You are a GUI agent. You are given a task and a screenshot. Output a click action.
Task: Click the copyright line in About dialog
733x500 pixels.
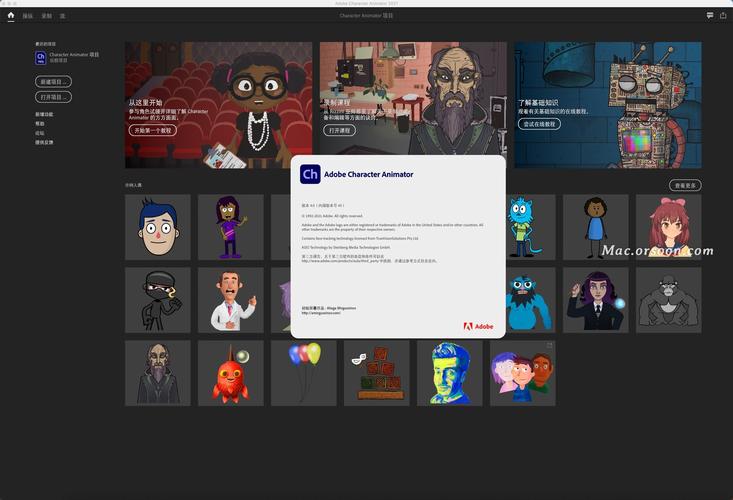[x=332, y=216]
